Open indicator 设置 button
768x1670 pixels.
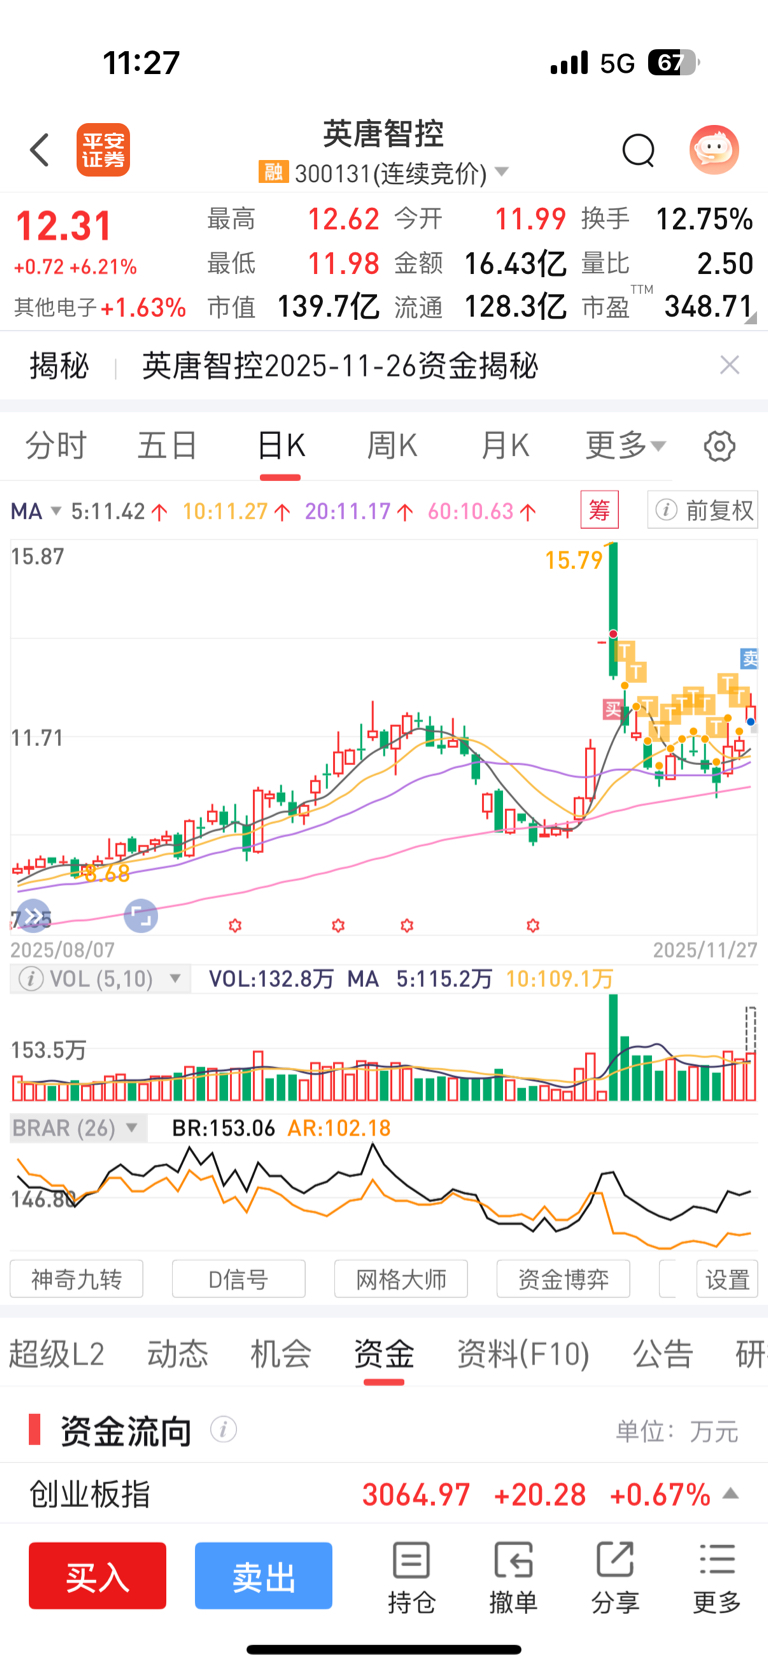[x=727, y=1279]
